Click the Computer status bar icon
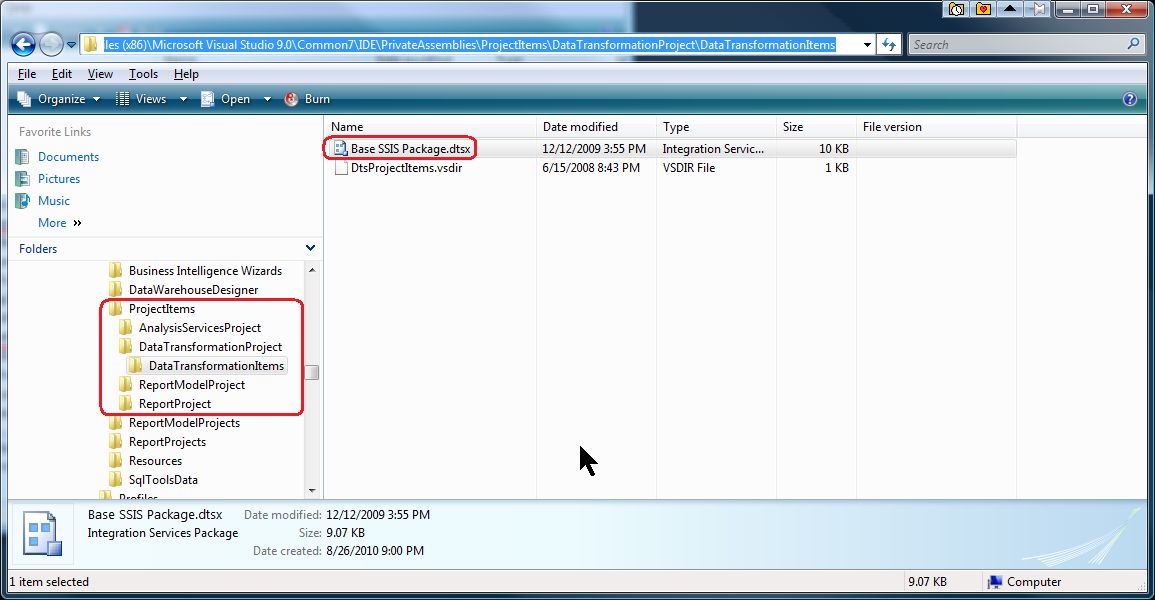 coord(994,582)
